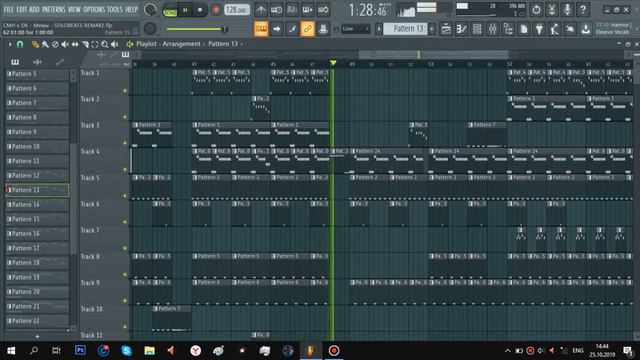
Task: Click 'Pattern 13' in the playlist breadcrumb
Action: pyautogui.click(x=223, y=44)
